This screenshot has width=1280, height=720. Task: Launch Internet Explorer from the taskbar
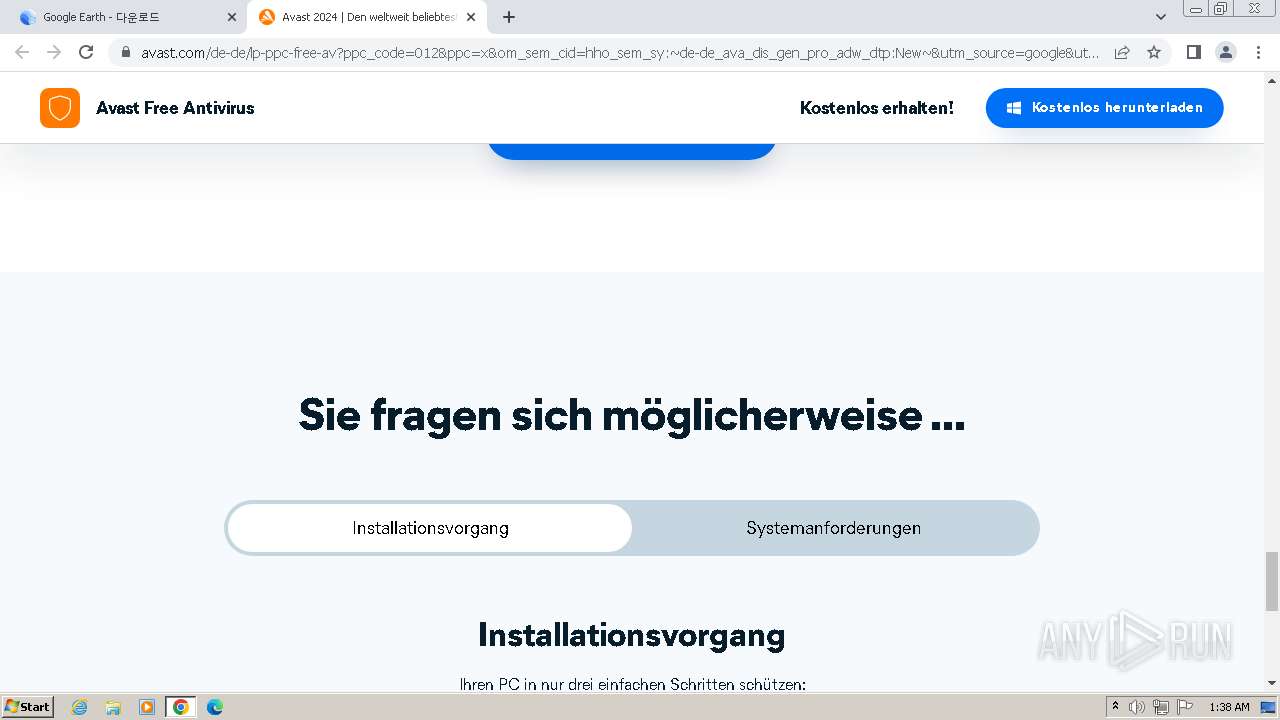coord(79,707)
